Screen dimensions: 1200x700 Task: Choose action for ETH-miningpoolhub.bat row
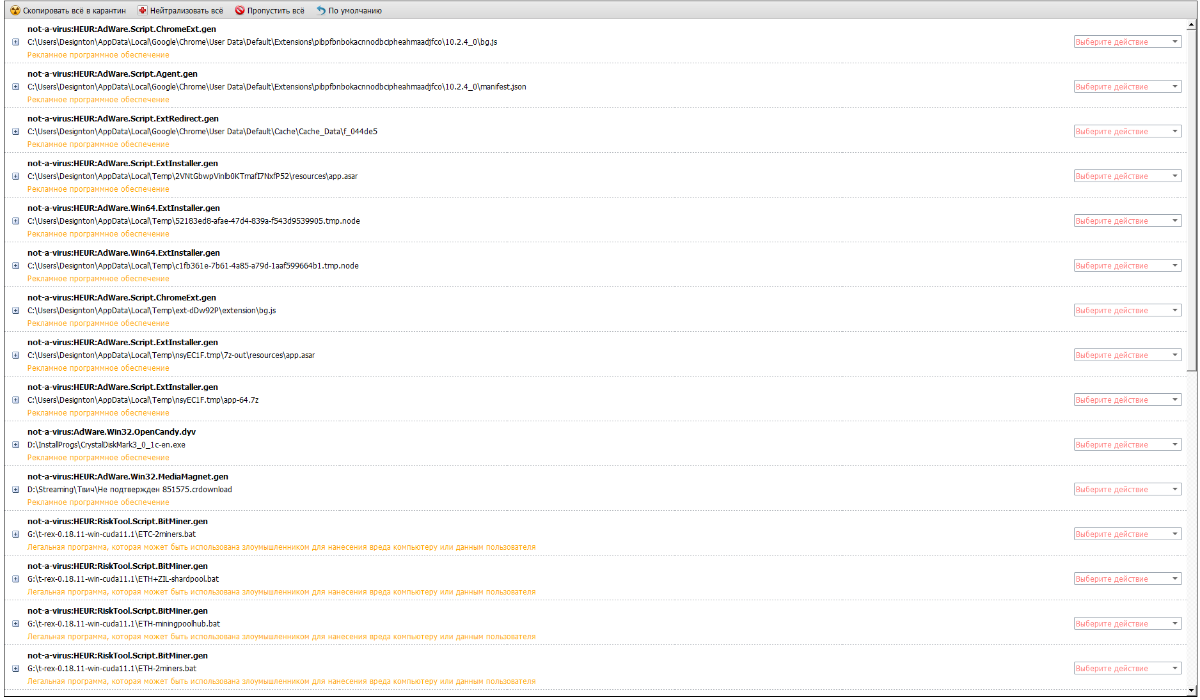[1127, 623]
